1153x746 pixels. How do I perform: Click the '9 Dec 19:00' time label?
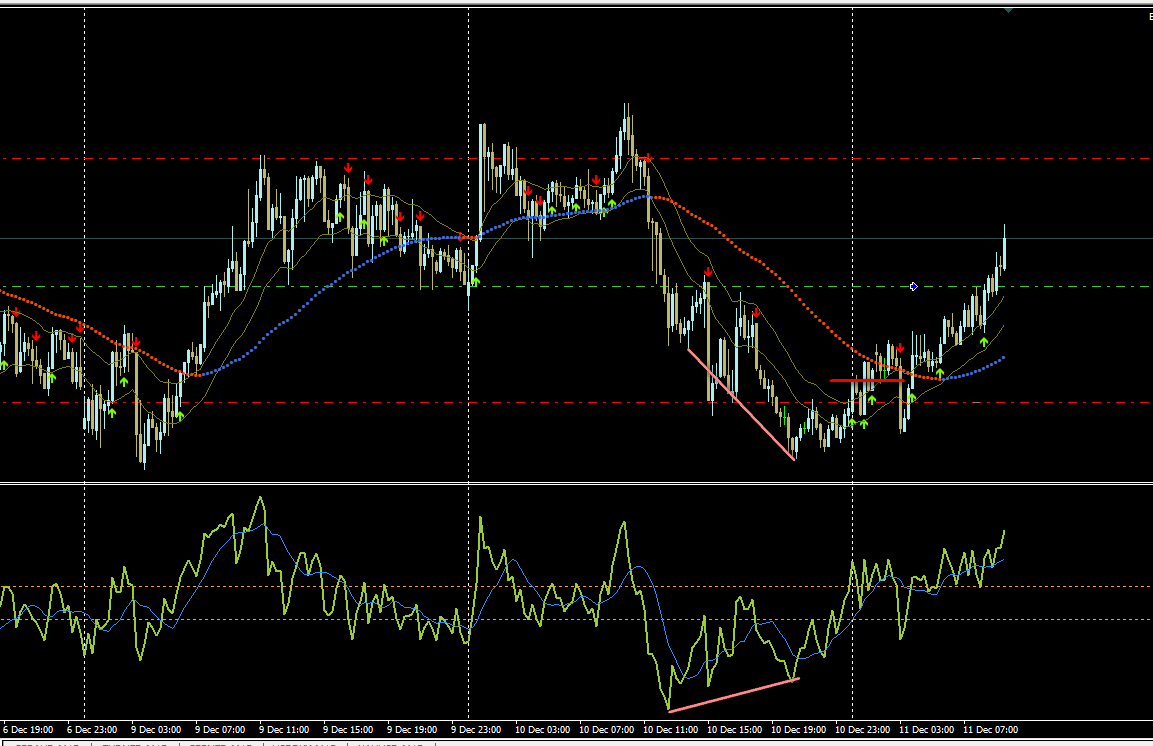412,730
